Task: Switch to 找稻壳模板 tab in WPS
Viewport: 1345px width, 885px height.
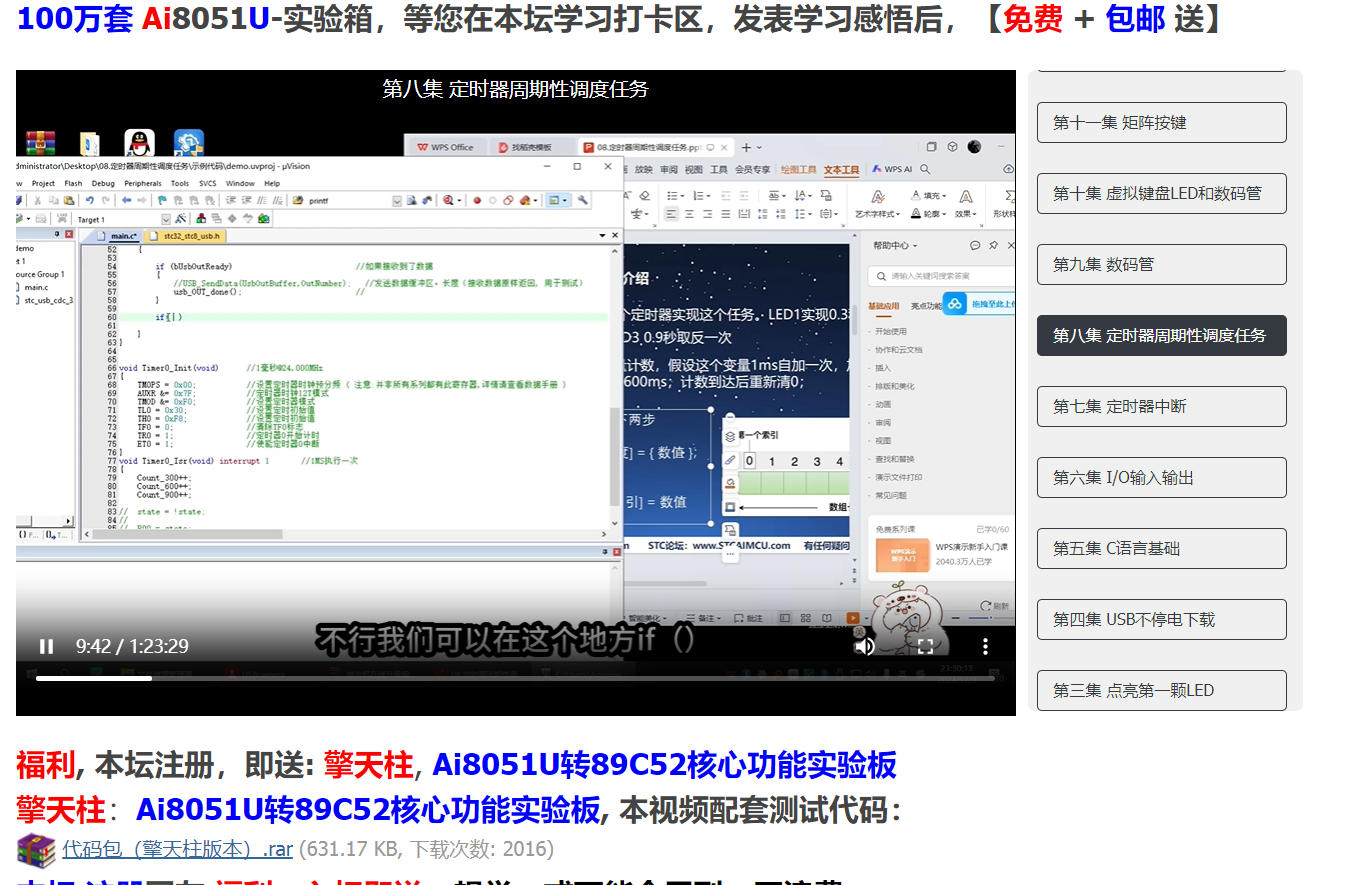Action: [x=533, y=147]
